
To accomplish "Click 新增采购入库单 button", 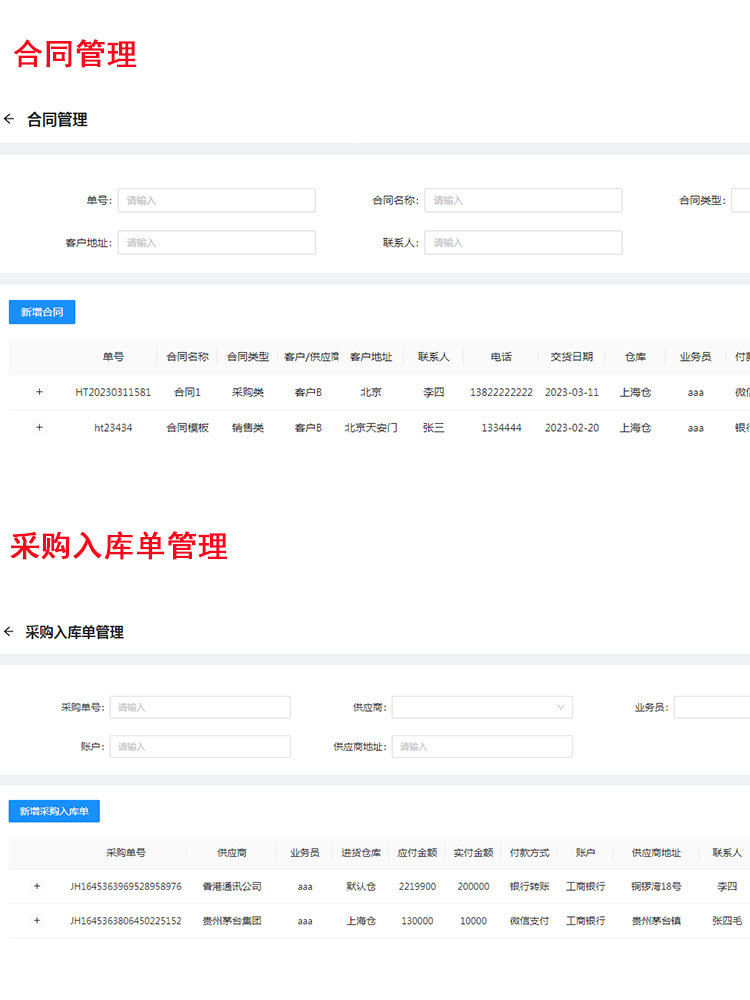I will [x=54, y=811].
